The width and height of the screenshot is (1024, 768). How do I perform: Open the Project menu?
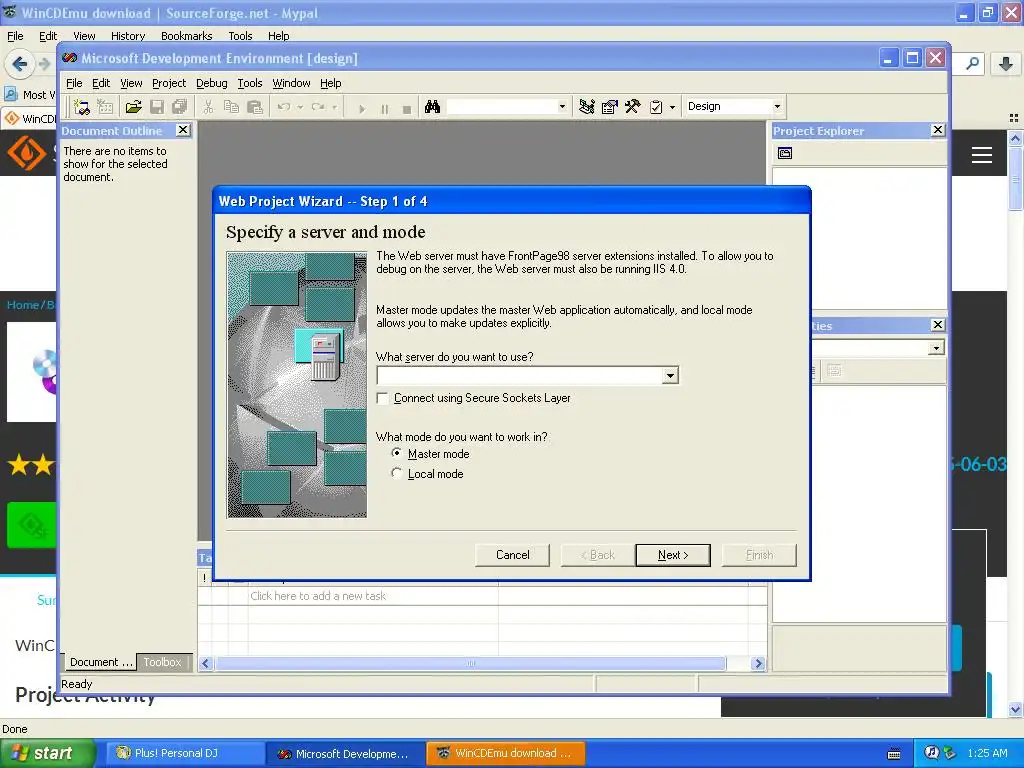[169, 83]
